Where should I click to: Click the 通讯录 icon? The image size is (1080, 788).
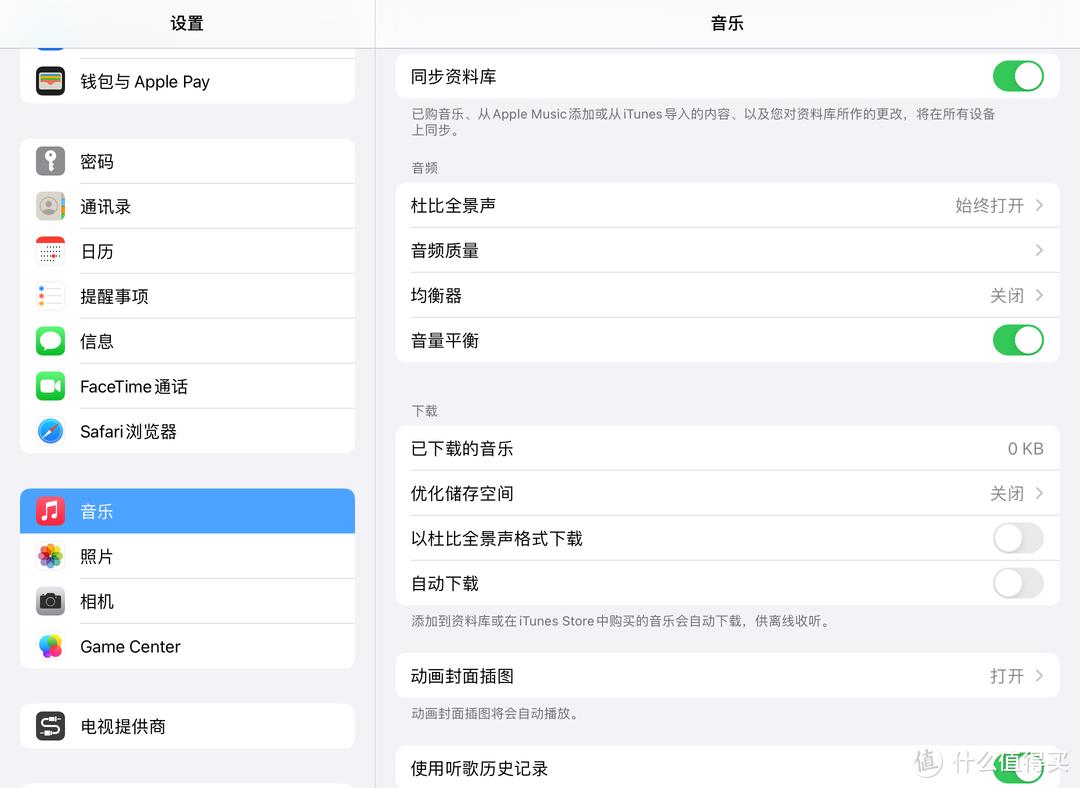(x=50, y=206)
